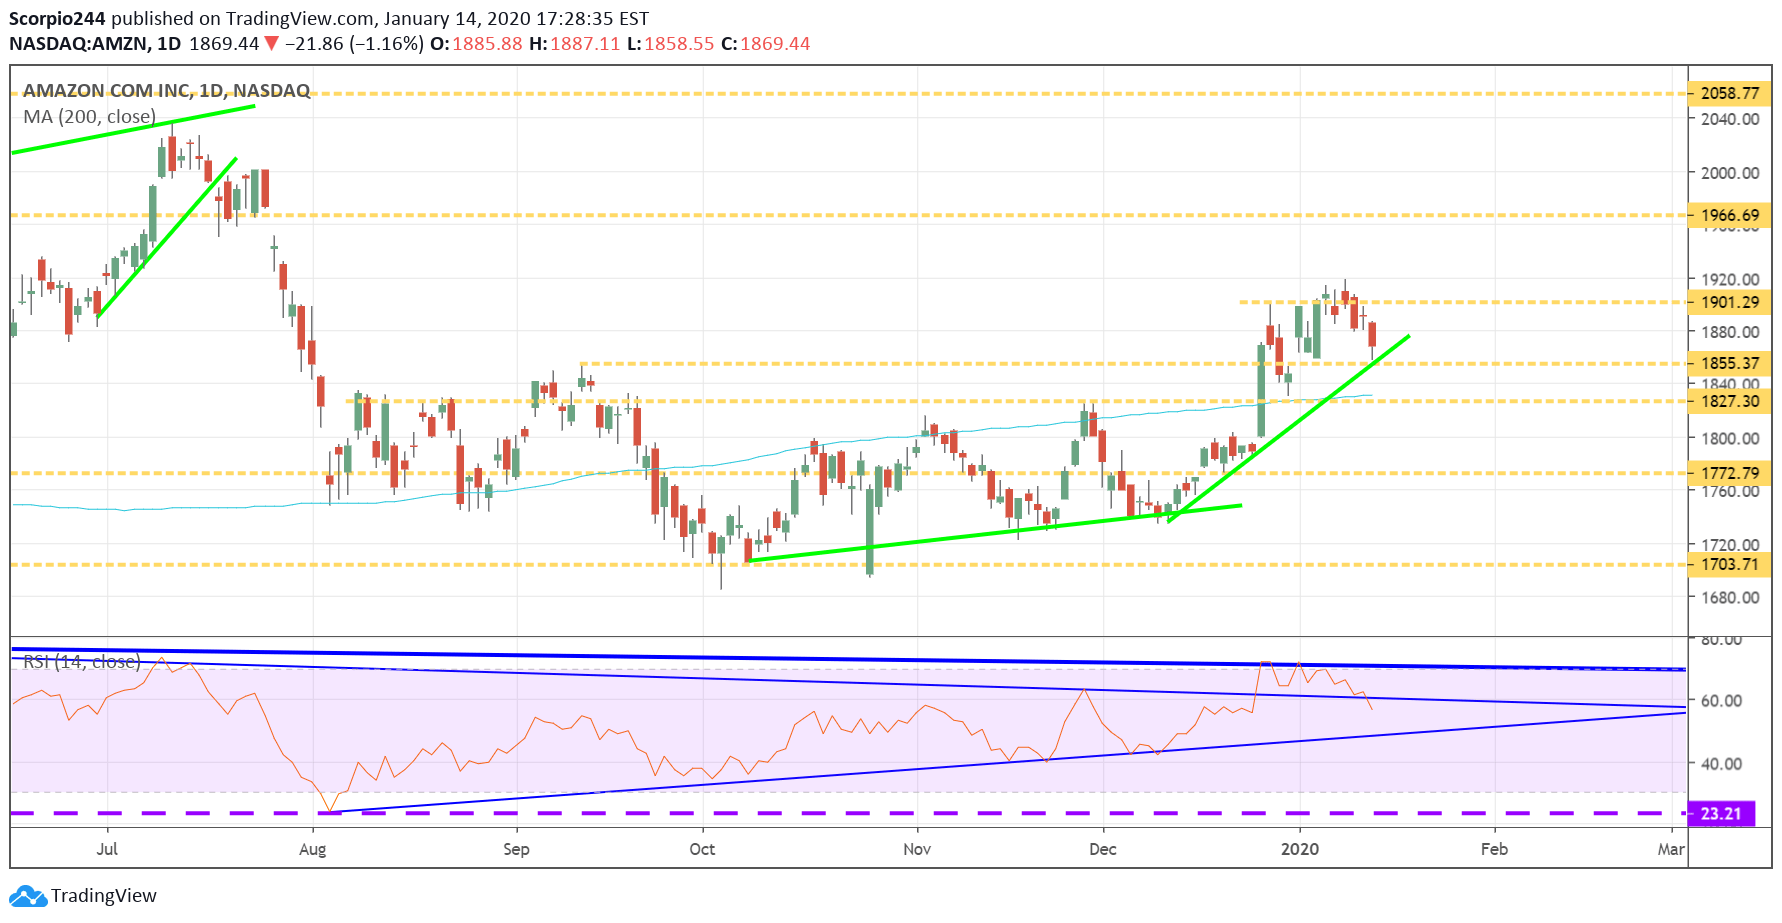
Task: Select the 1827.30 price level label
Action: coord(1730,401)
